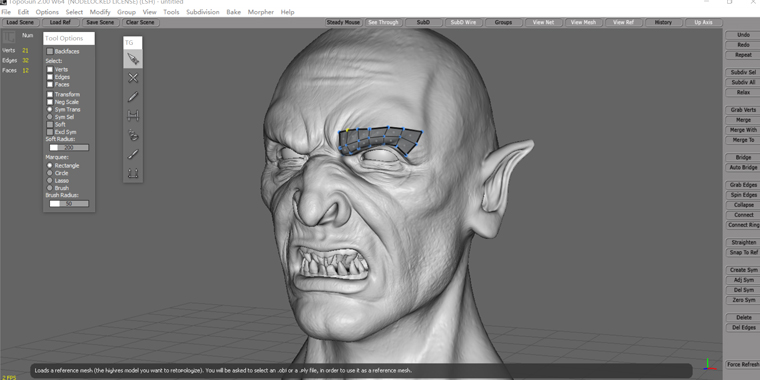The width and height of the screenshot is (760, 380).
Task: Click the Tool Options panel header
Action: click(x=69, y=38)
